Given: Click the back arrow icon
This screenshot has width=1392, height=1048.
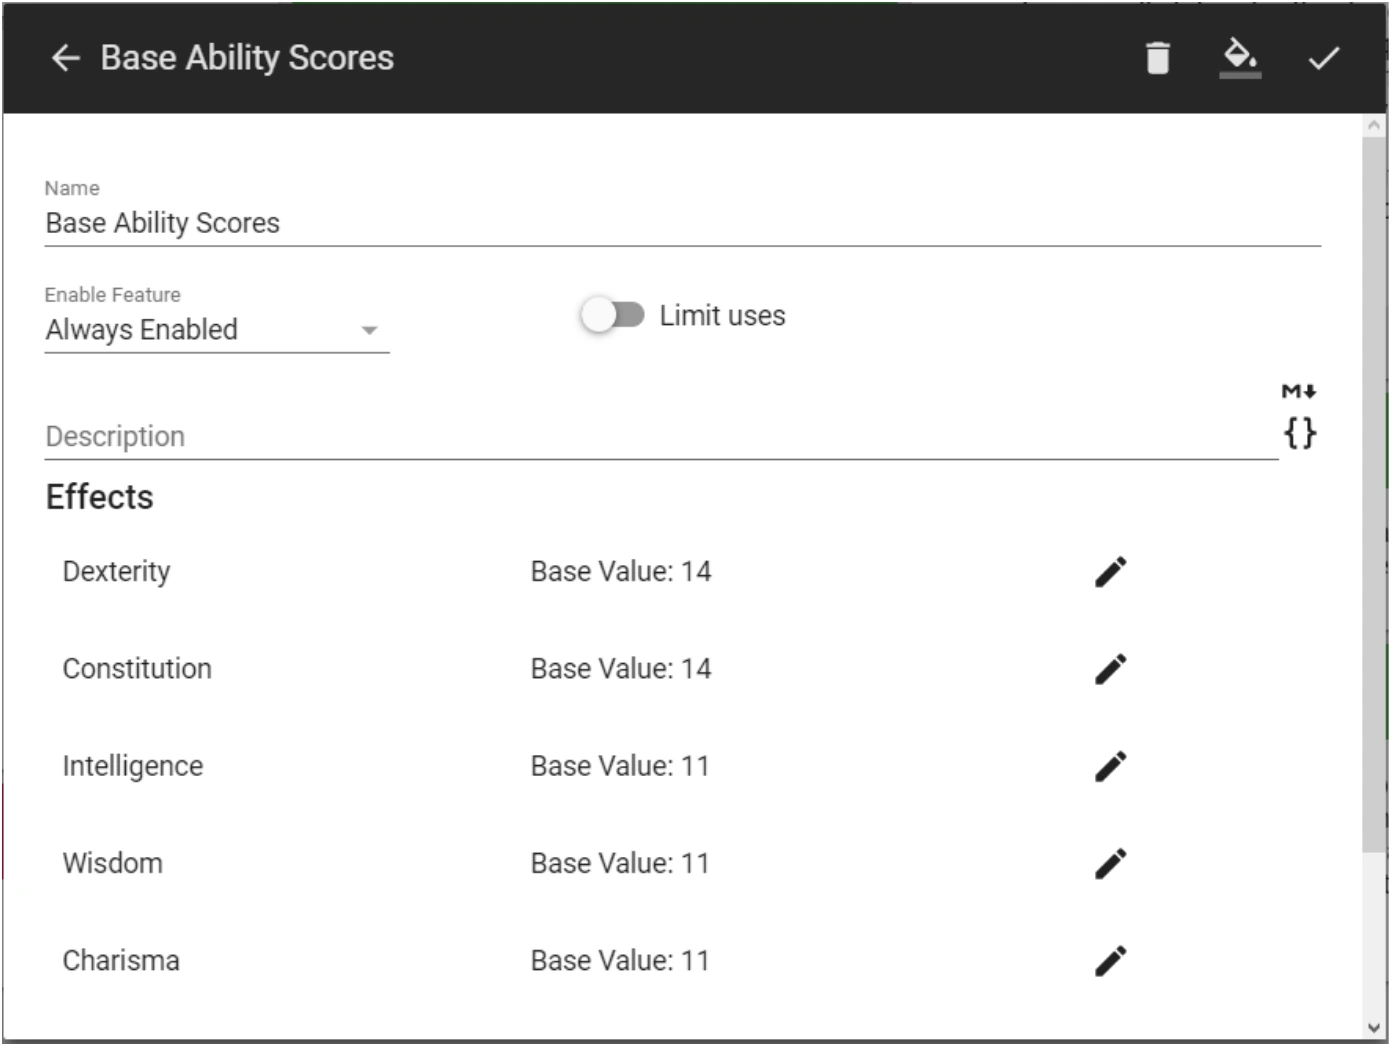Looking at the screenshot, I should coord(65,58).
